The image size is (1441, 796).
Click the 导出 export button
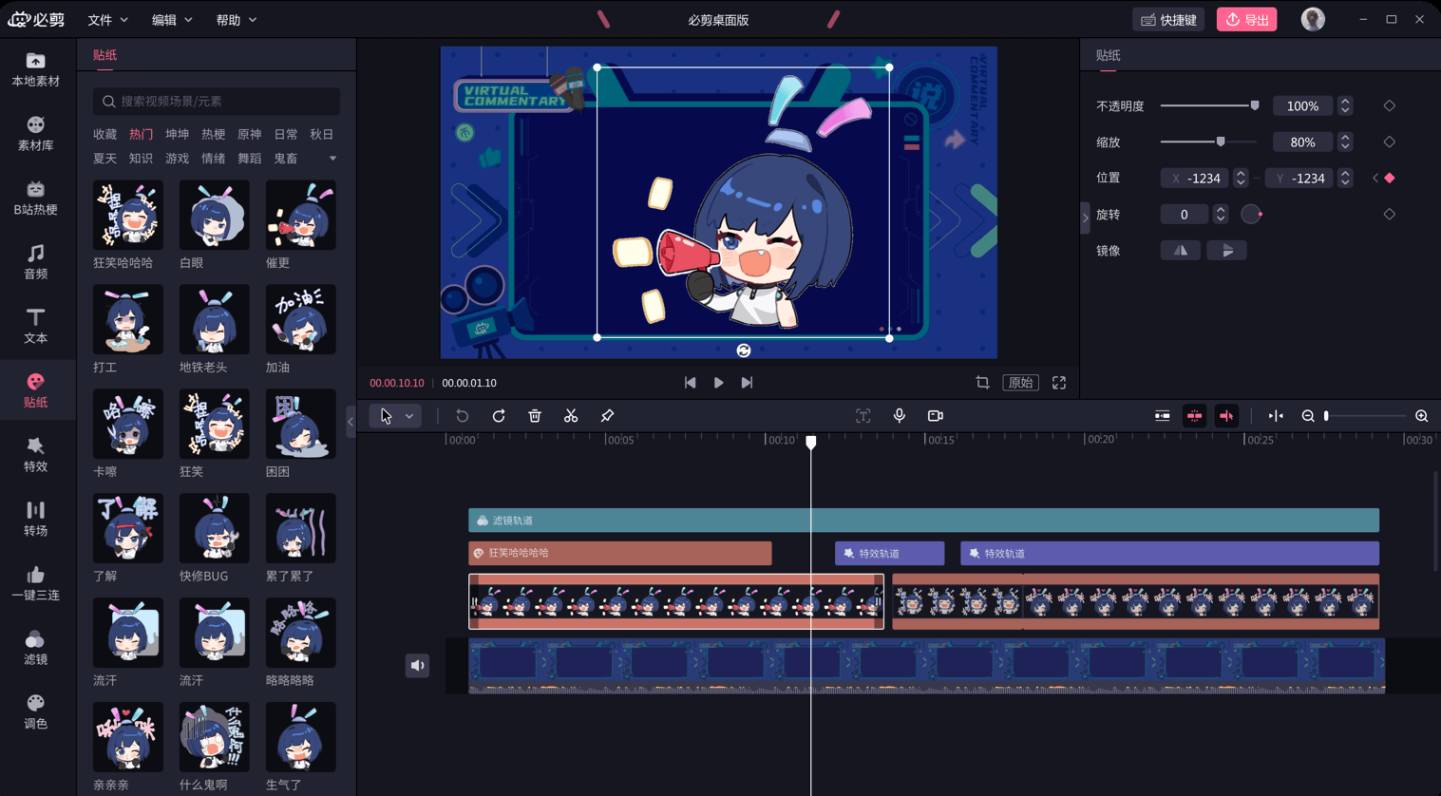coord(1246,20)
